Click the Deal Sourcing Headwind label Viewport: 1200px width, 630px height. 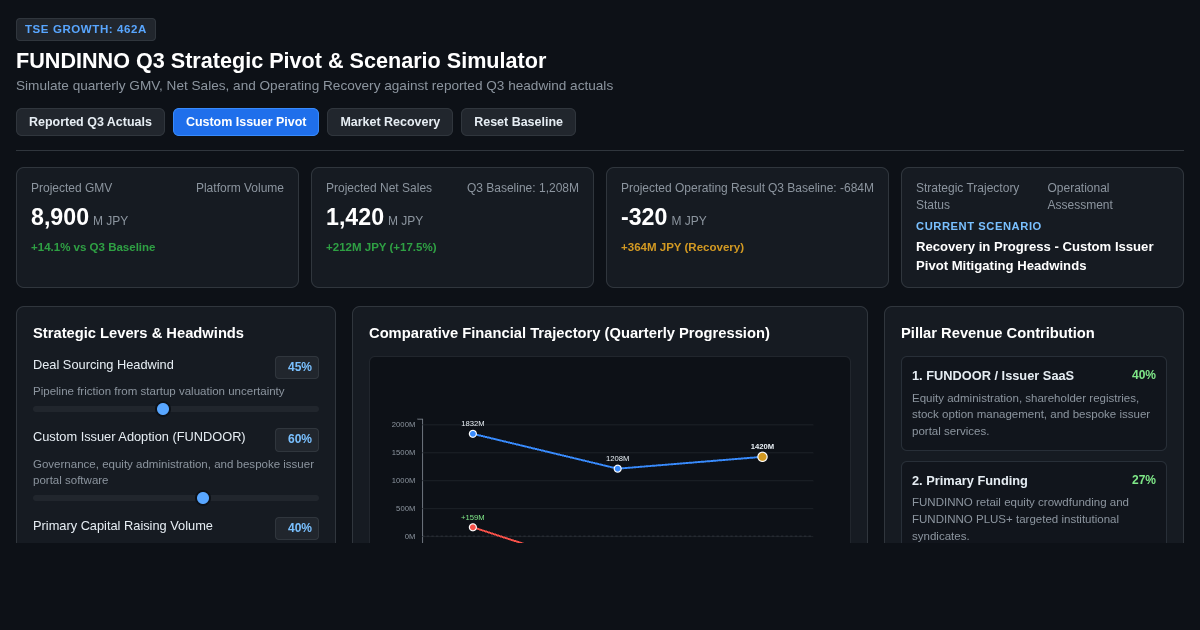(103, 365)
